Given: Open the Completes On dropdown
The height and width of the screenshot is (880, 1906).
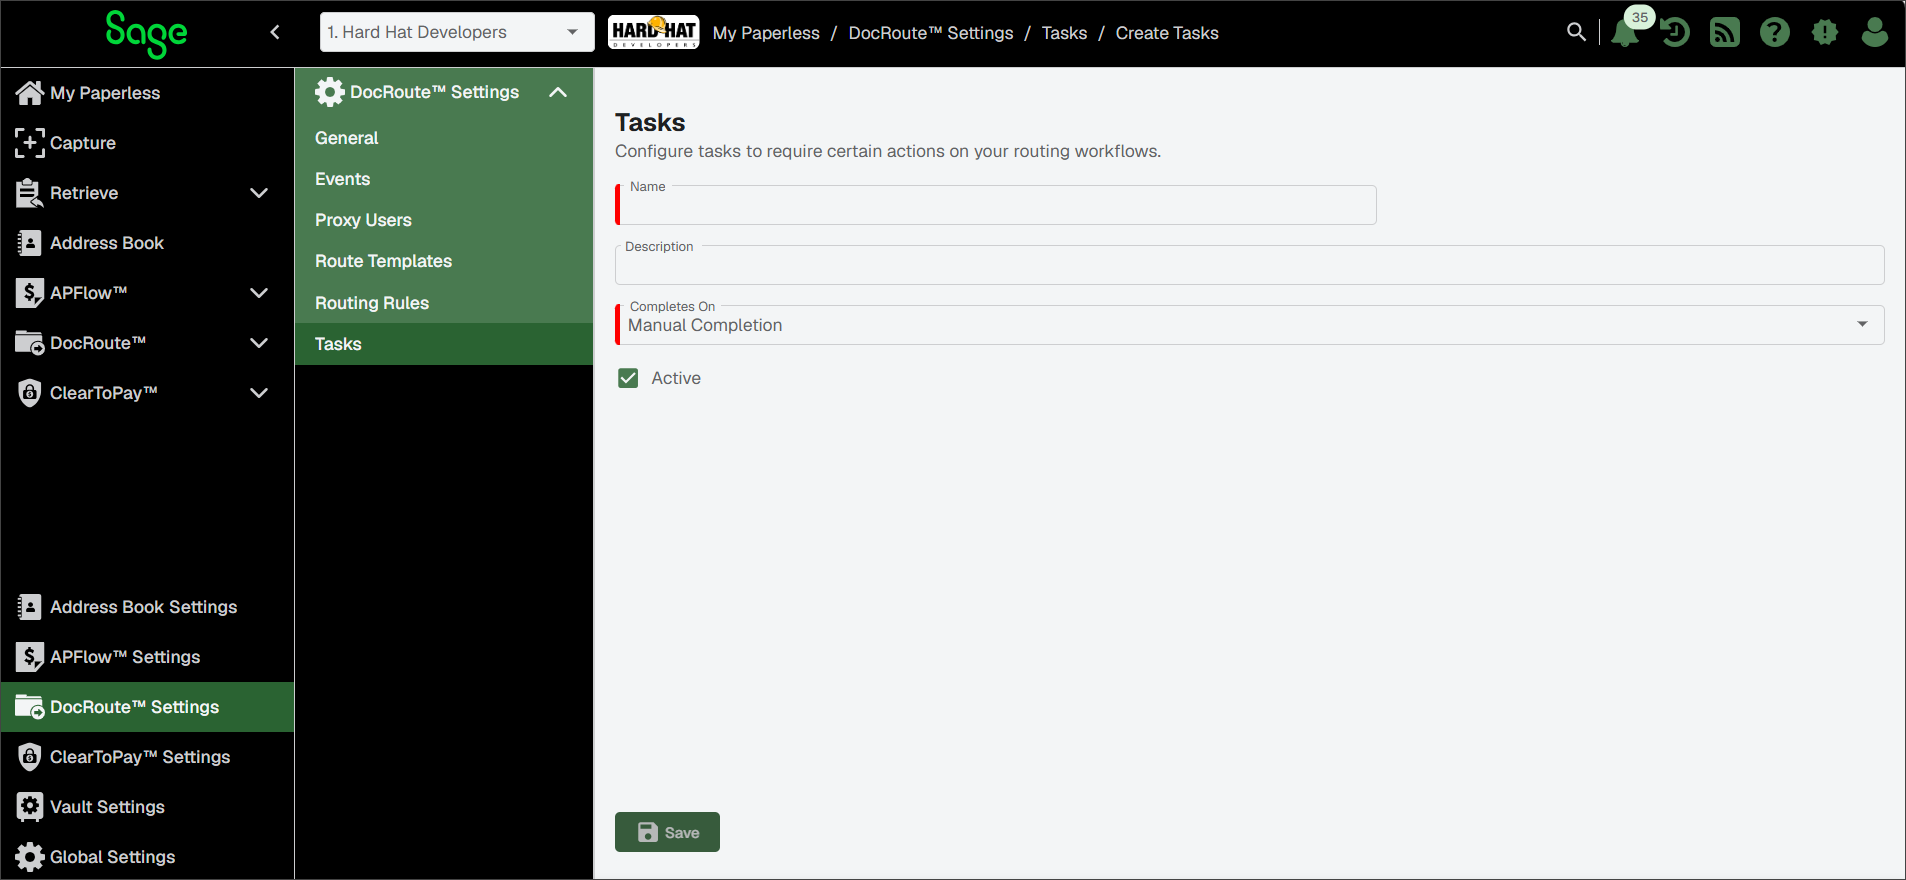Looking at the screenshot, I should tap(1250, 325).
